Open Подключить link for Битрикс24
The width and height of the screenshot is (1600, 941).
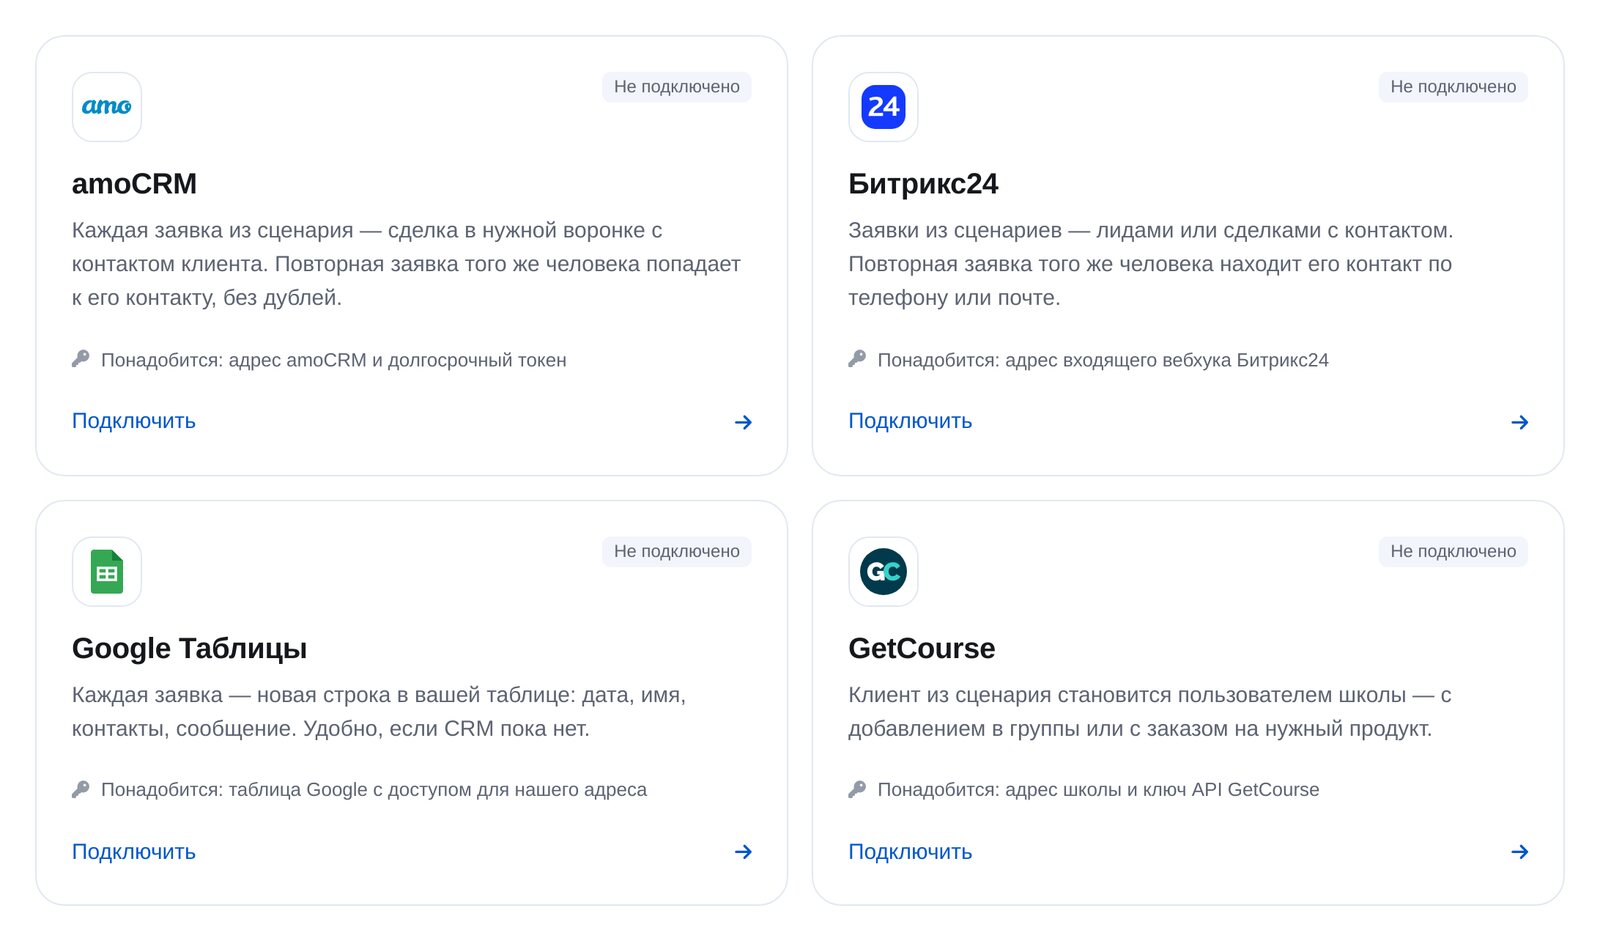[910, 421]
